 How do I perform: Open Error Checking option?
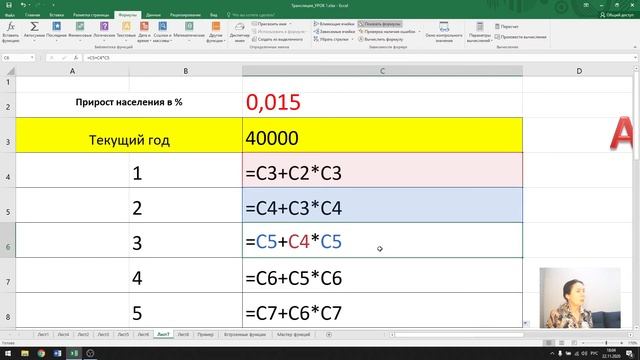pos(387,31)
